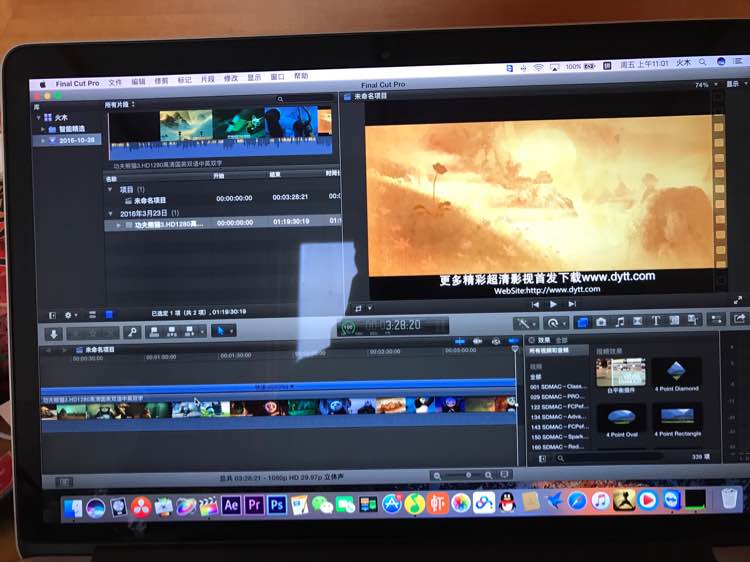Open WeChat from the Dock
750x562 pixels.
[323, 505]
